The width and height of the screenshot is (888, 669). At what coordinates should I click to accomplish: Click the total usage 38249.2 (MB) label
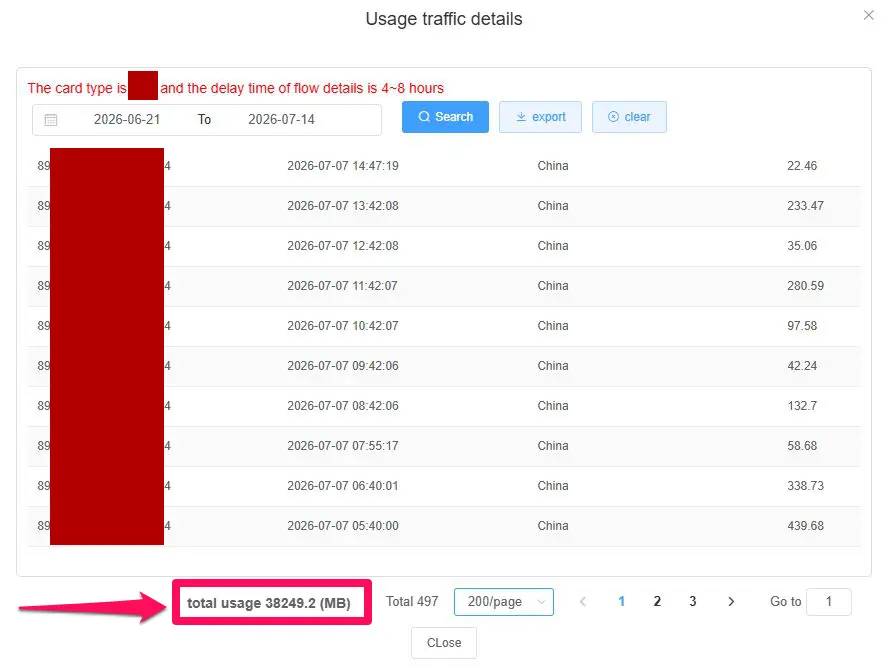[x=269, y=603]
